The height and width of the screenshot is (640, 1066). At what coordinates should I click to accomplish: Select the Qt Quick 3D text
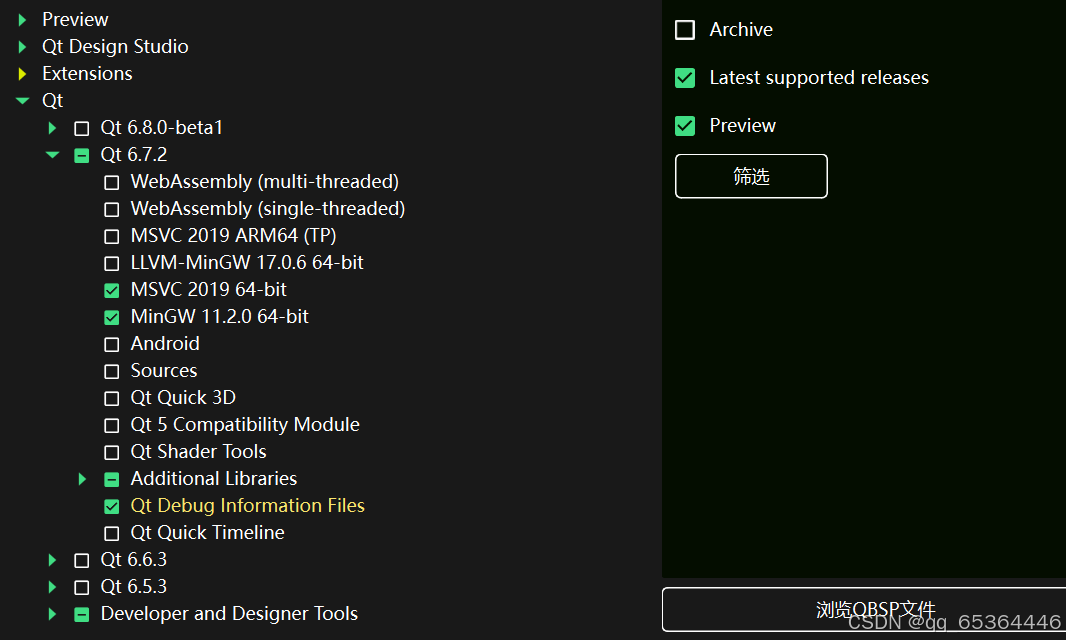[x=183, y=397]
